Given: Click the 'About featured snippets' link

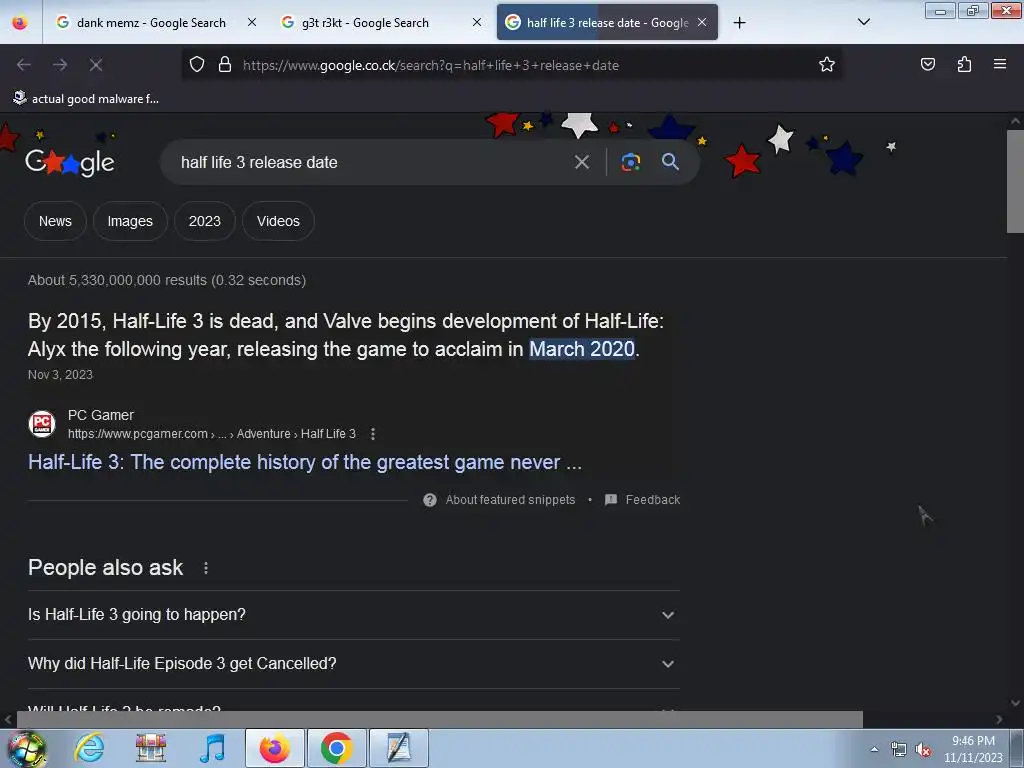Looking at the screenshot, I should point(510,500).
